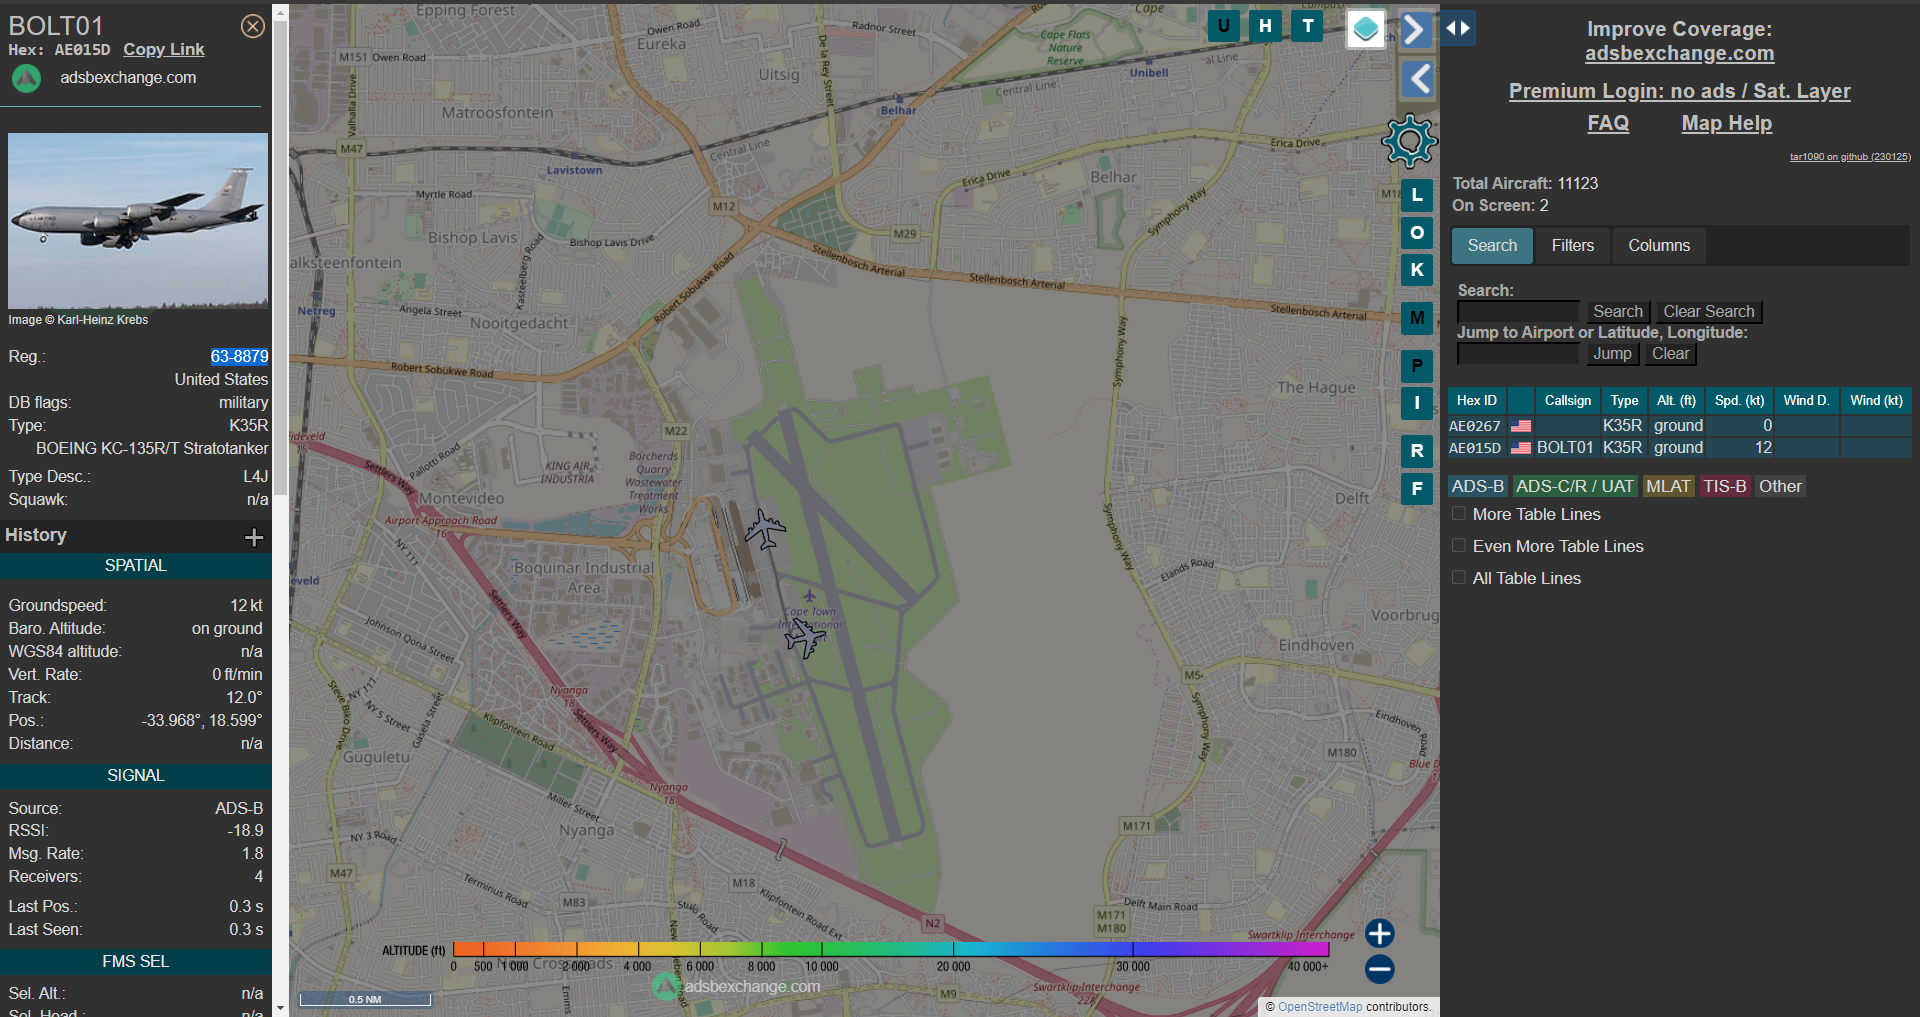Click the F map option button
Viewport: 1920px width, 1017px height.
click(1417, 489)
